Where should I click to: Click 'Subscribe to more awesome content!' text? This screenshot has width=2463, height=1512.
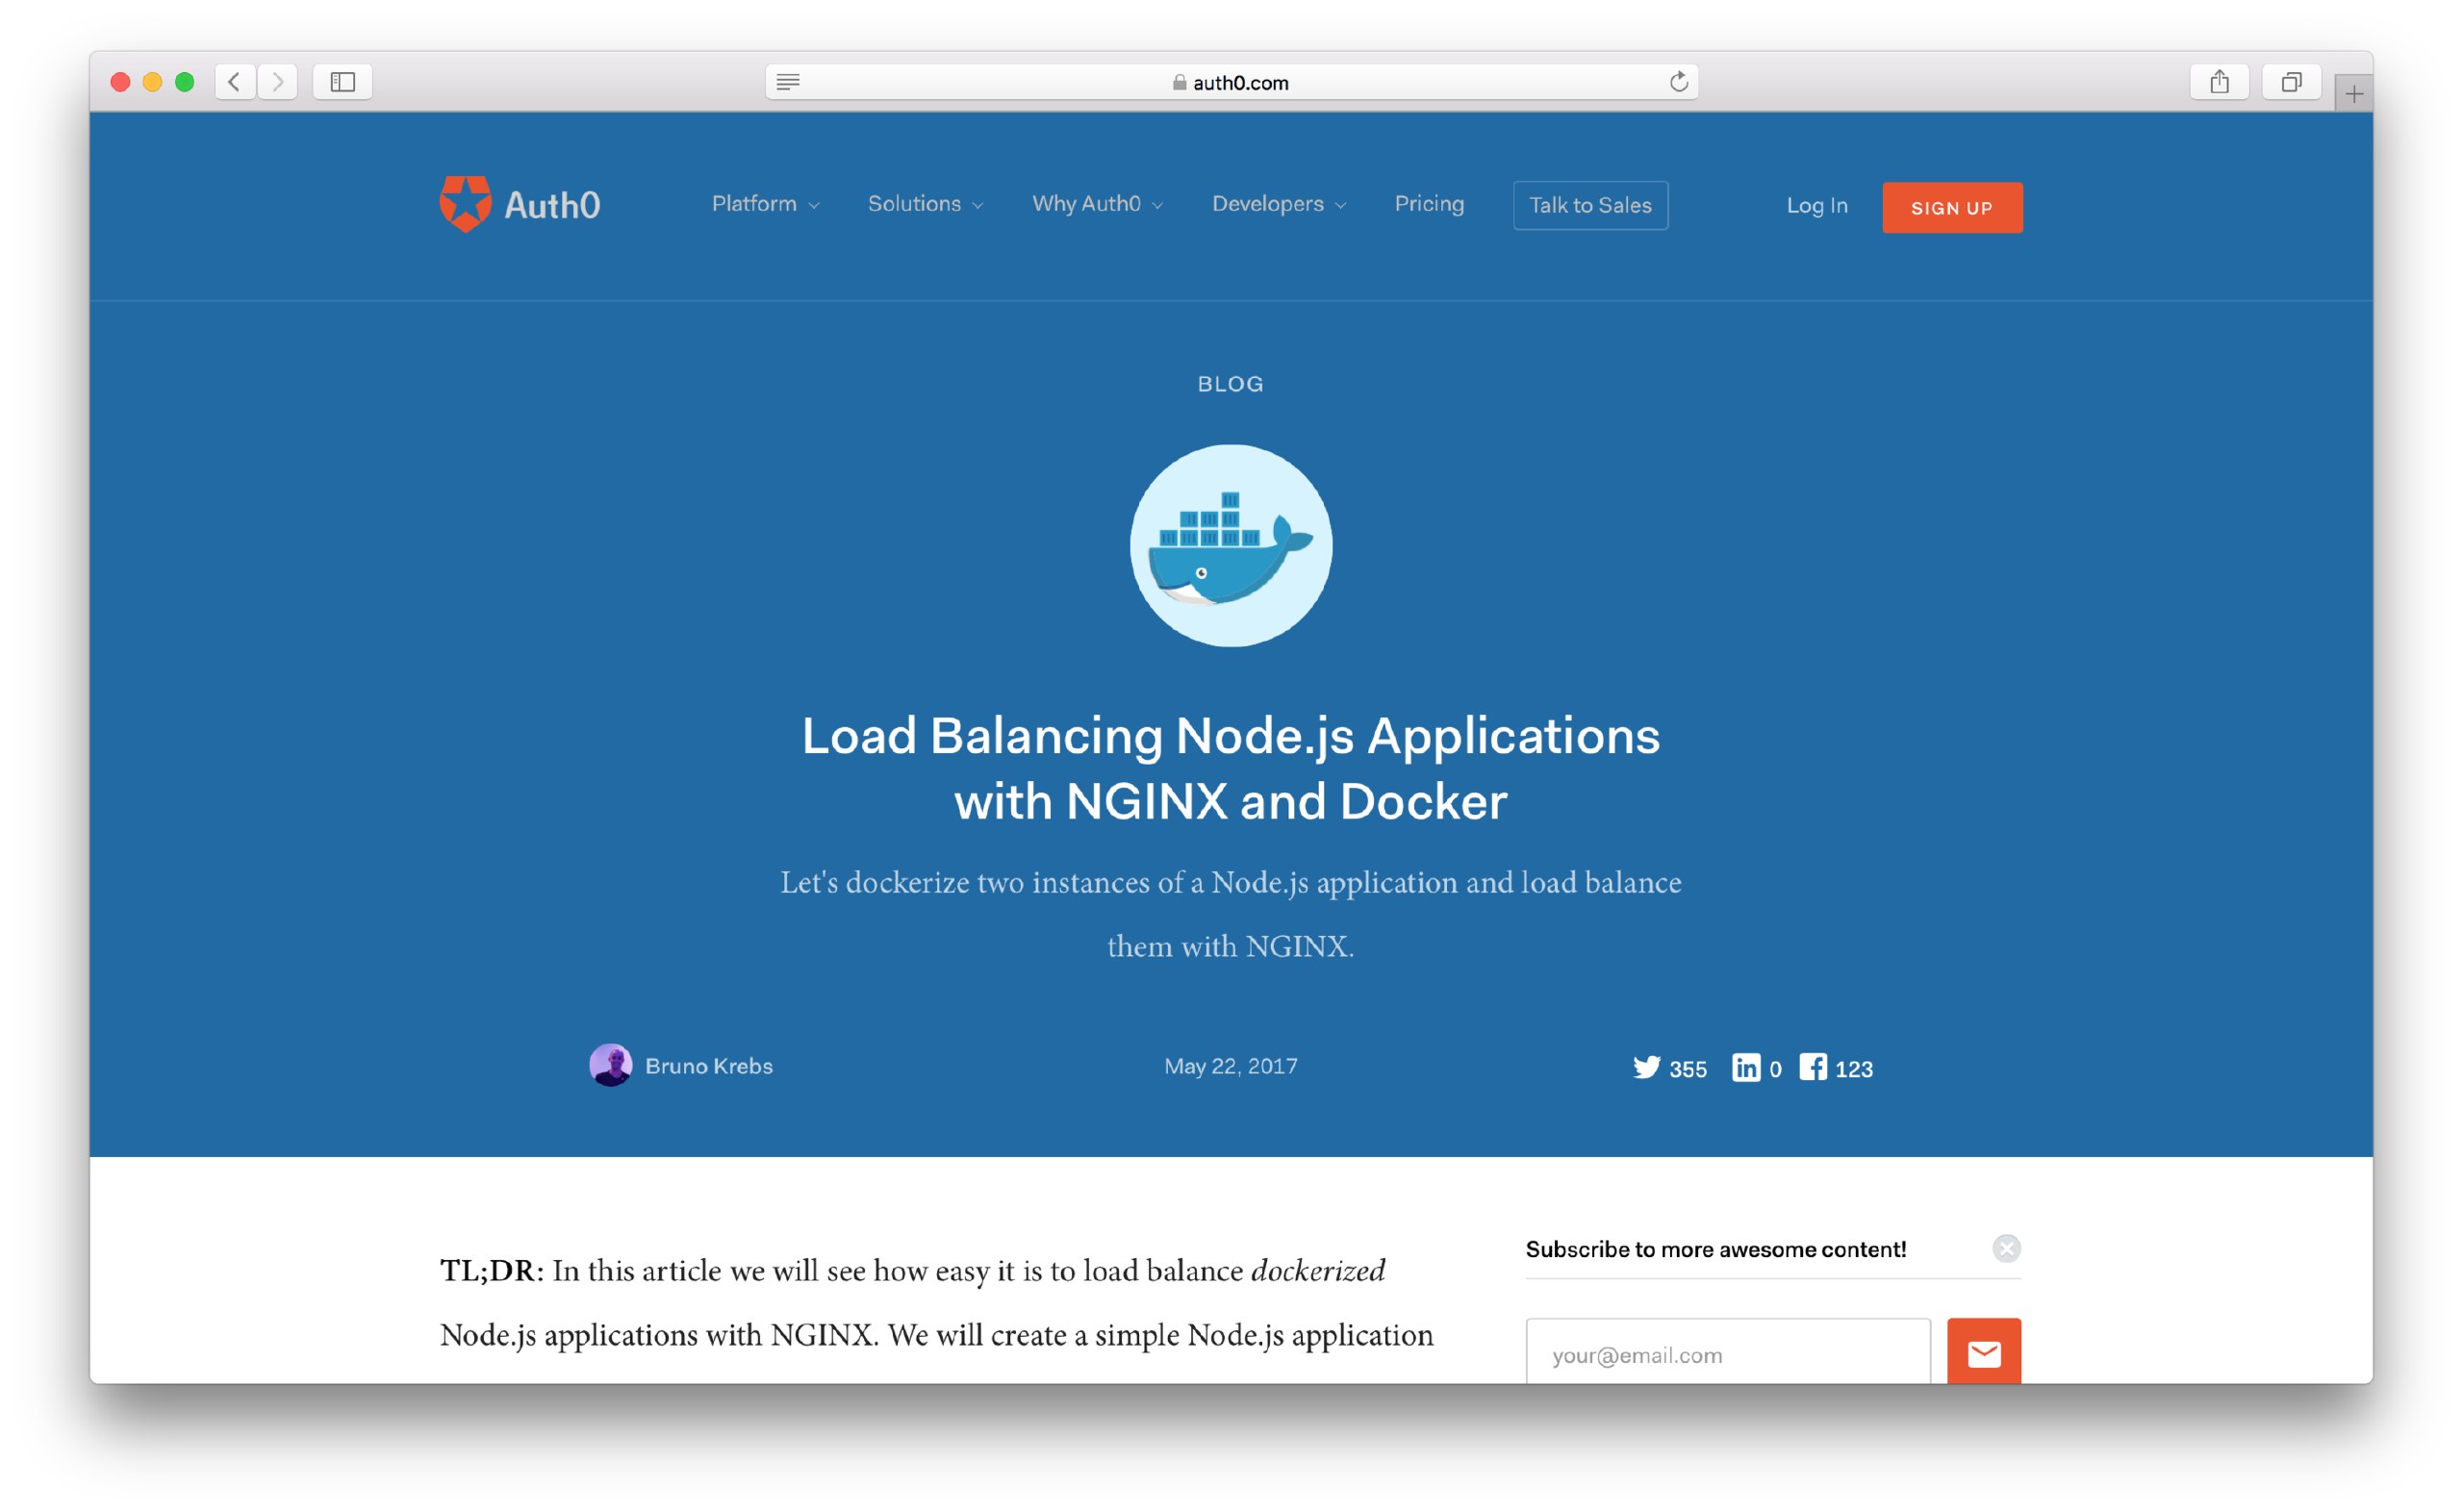pos(1715,1249)
